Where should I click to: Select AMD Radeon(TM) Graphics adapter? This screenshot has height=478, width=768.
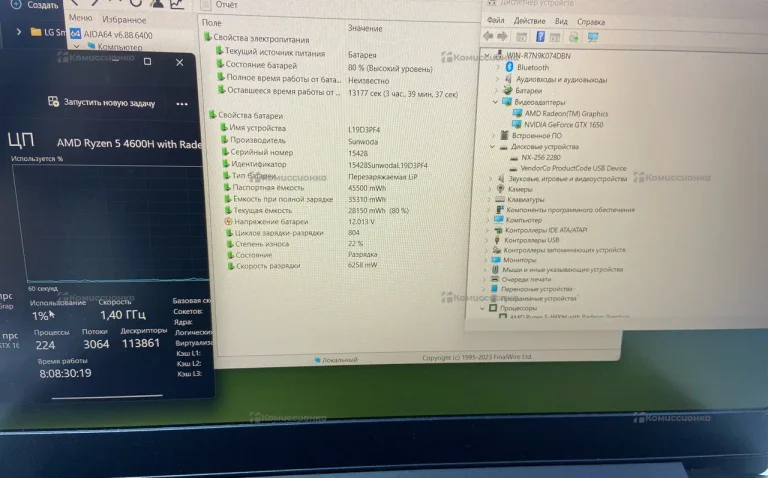[565, 113]
